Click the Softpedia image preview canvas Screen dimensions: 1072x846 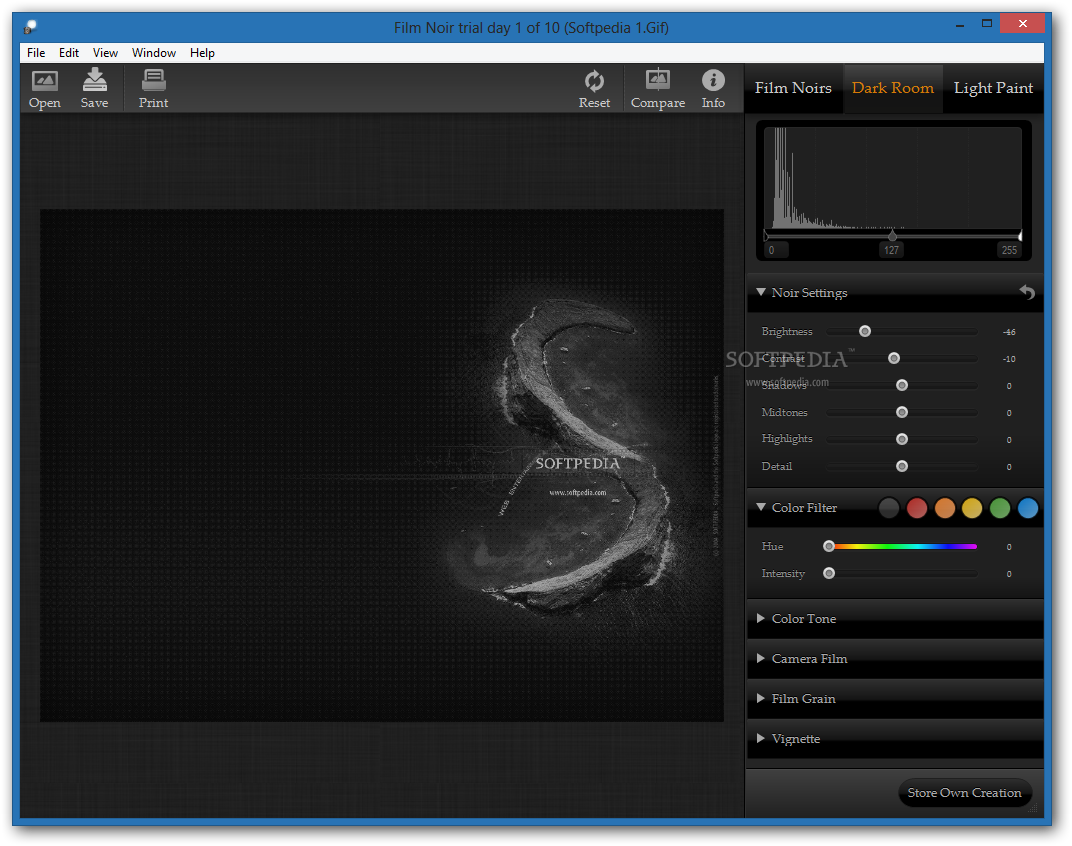pyautogui.click(x=381, y=465)
